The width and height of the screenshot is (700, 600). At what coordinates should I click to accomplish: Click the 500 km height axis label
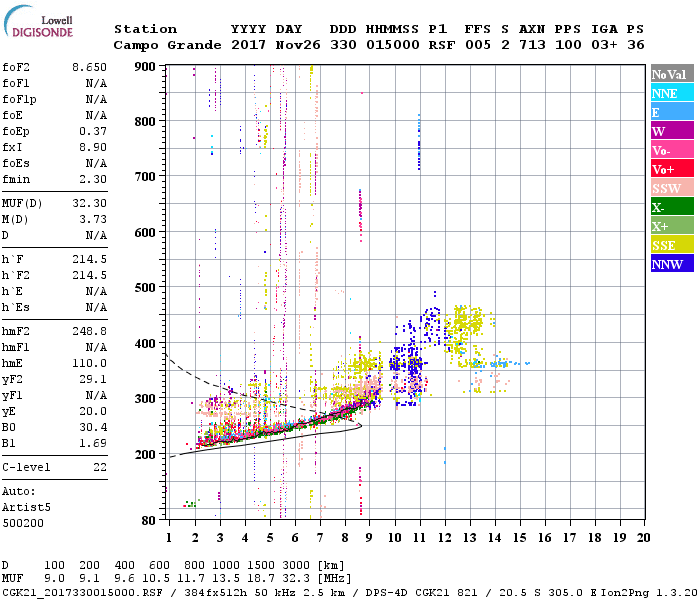(145, 288)
